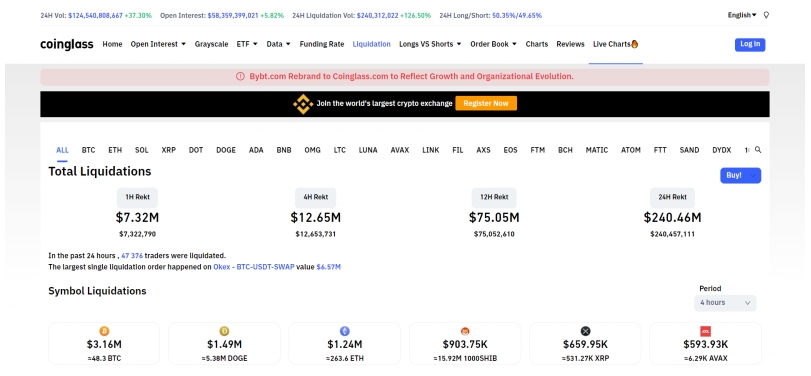This screenshot has height=376, width=811.
Task: Toggle the light bulb theme icon
Action: 766,16
